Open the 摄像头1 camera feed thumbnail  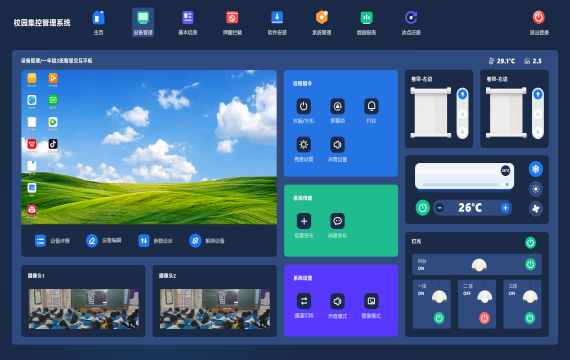(x=84, y=309)
